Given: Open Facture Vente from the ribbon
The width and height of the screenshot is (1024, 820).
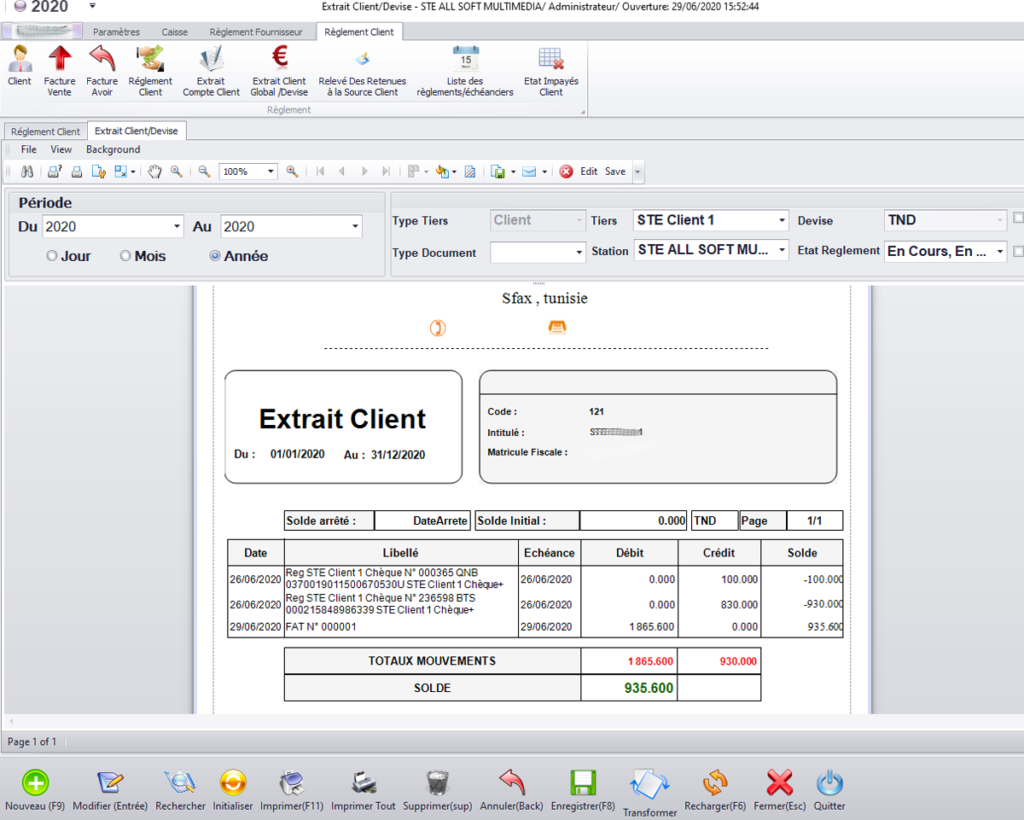Looking at the screenshot, I should pos(59,71).
